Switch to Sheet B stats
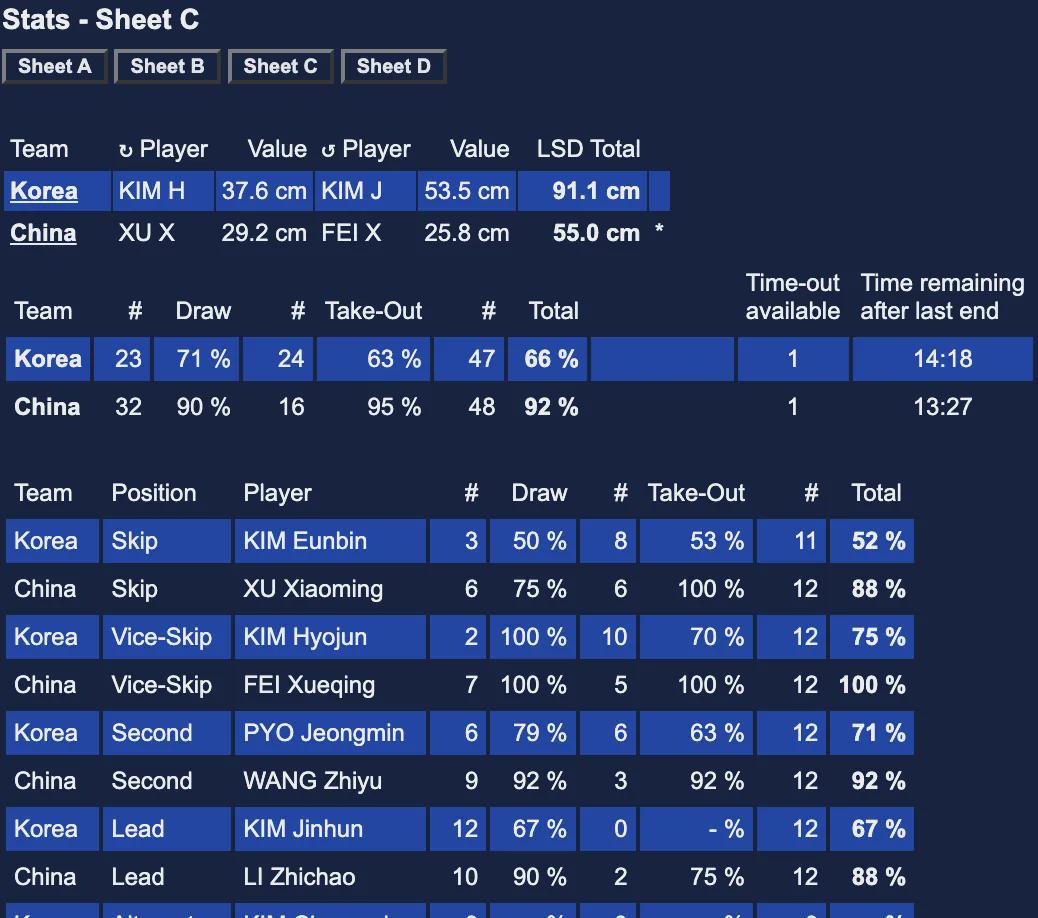Screen dimensions: 1038x918 tap(167, 66)
